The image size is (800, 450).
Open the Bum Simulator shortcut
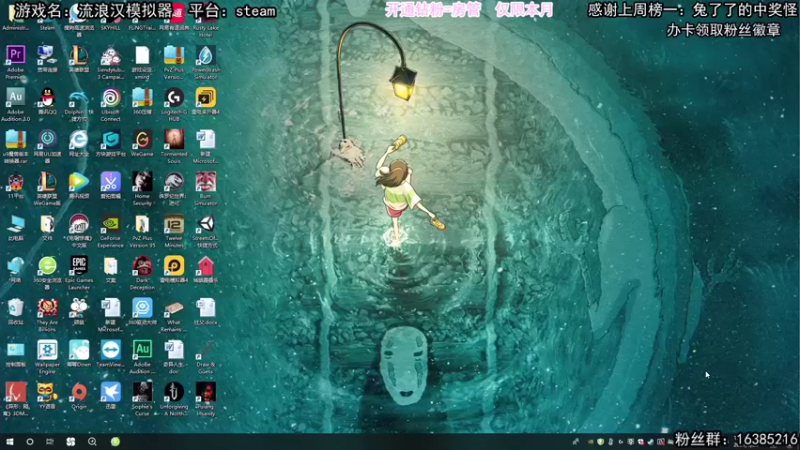coord(206,182)
